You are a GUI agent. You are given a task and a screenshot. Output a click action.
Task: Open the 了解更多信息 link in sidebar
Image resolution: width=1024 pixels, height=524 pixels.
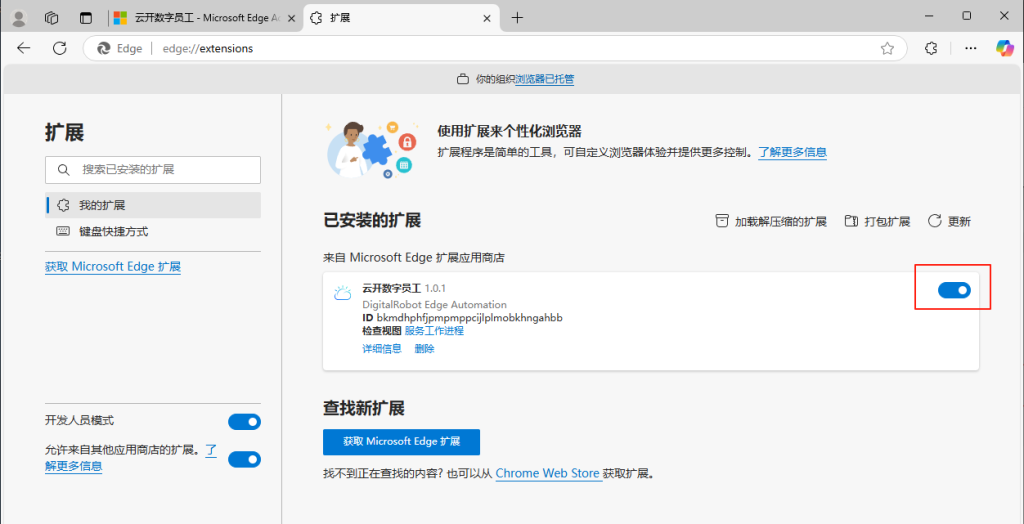pyautogui.click(x=74, y=466)
